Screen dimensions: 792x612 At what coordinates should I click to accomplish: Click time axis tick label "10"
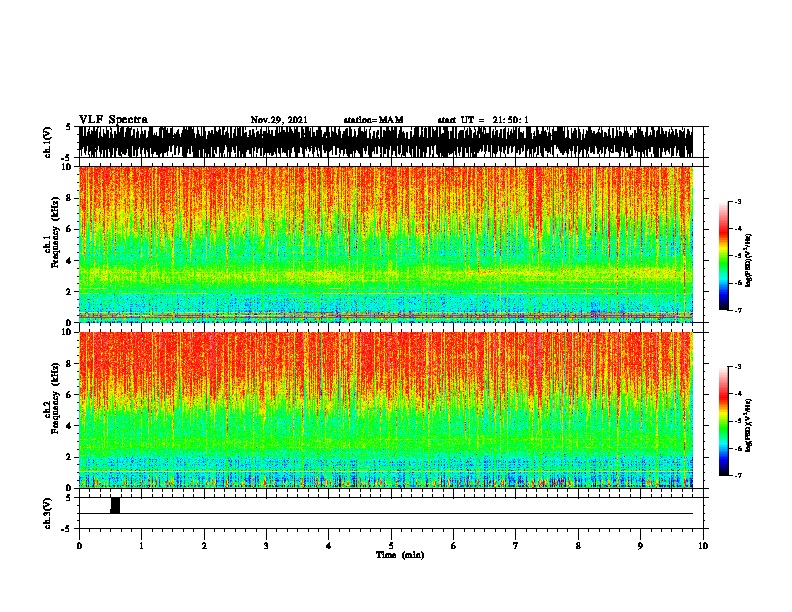[x=703, y=546]
